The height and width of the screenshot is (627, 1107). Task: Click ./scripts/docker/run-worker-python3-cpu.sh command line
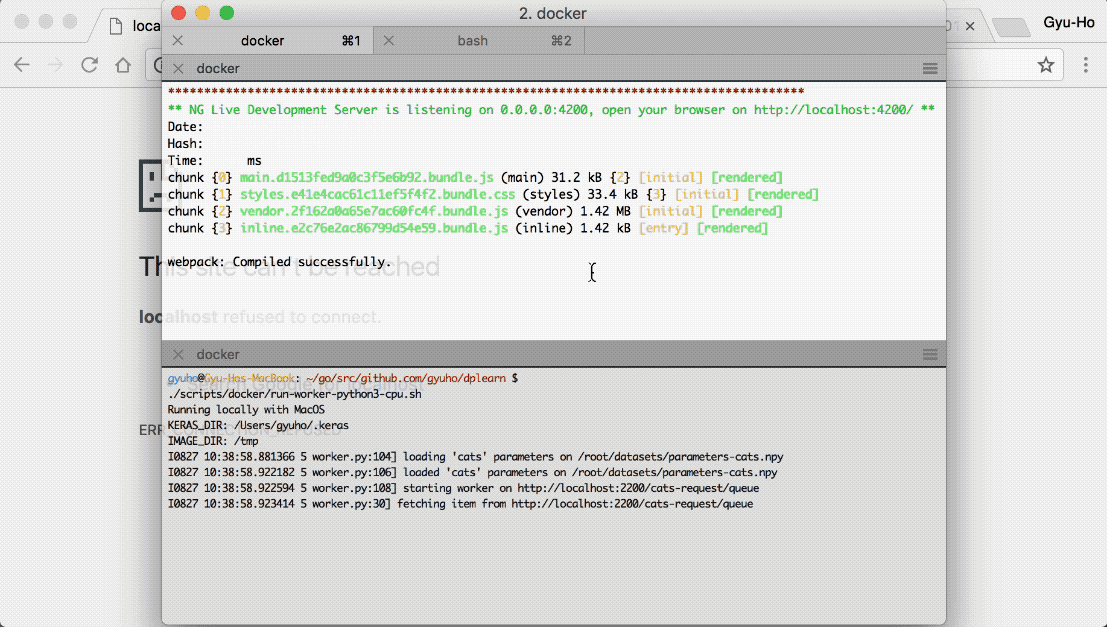294,394
